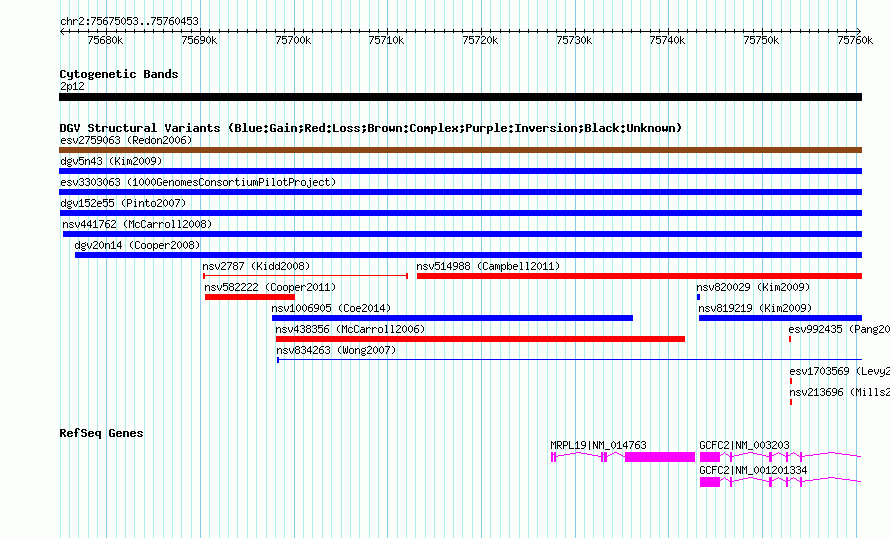Open nsv582222 (Cooper2011) label
This screenshot has height=538, width=890.
tap(270, 287)
